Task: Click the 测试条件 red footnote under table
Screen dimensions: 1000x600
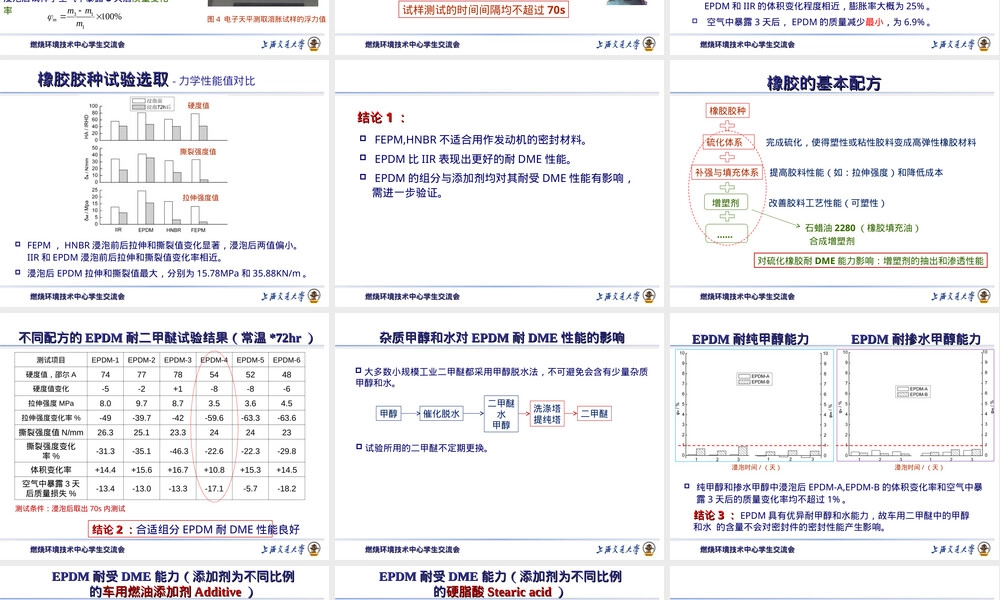Action: click(x=70, y=509)
